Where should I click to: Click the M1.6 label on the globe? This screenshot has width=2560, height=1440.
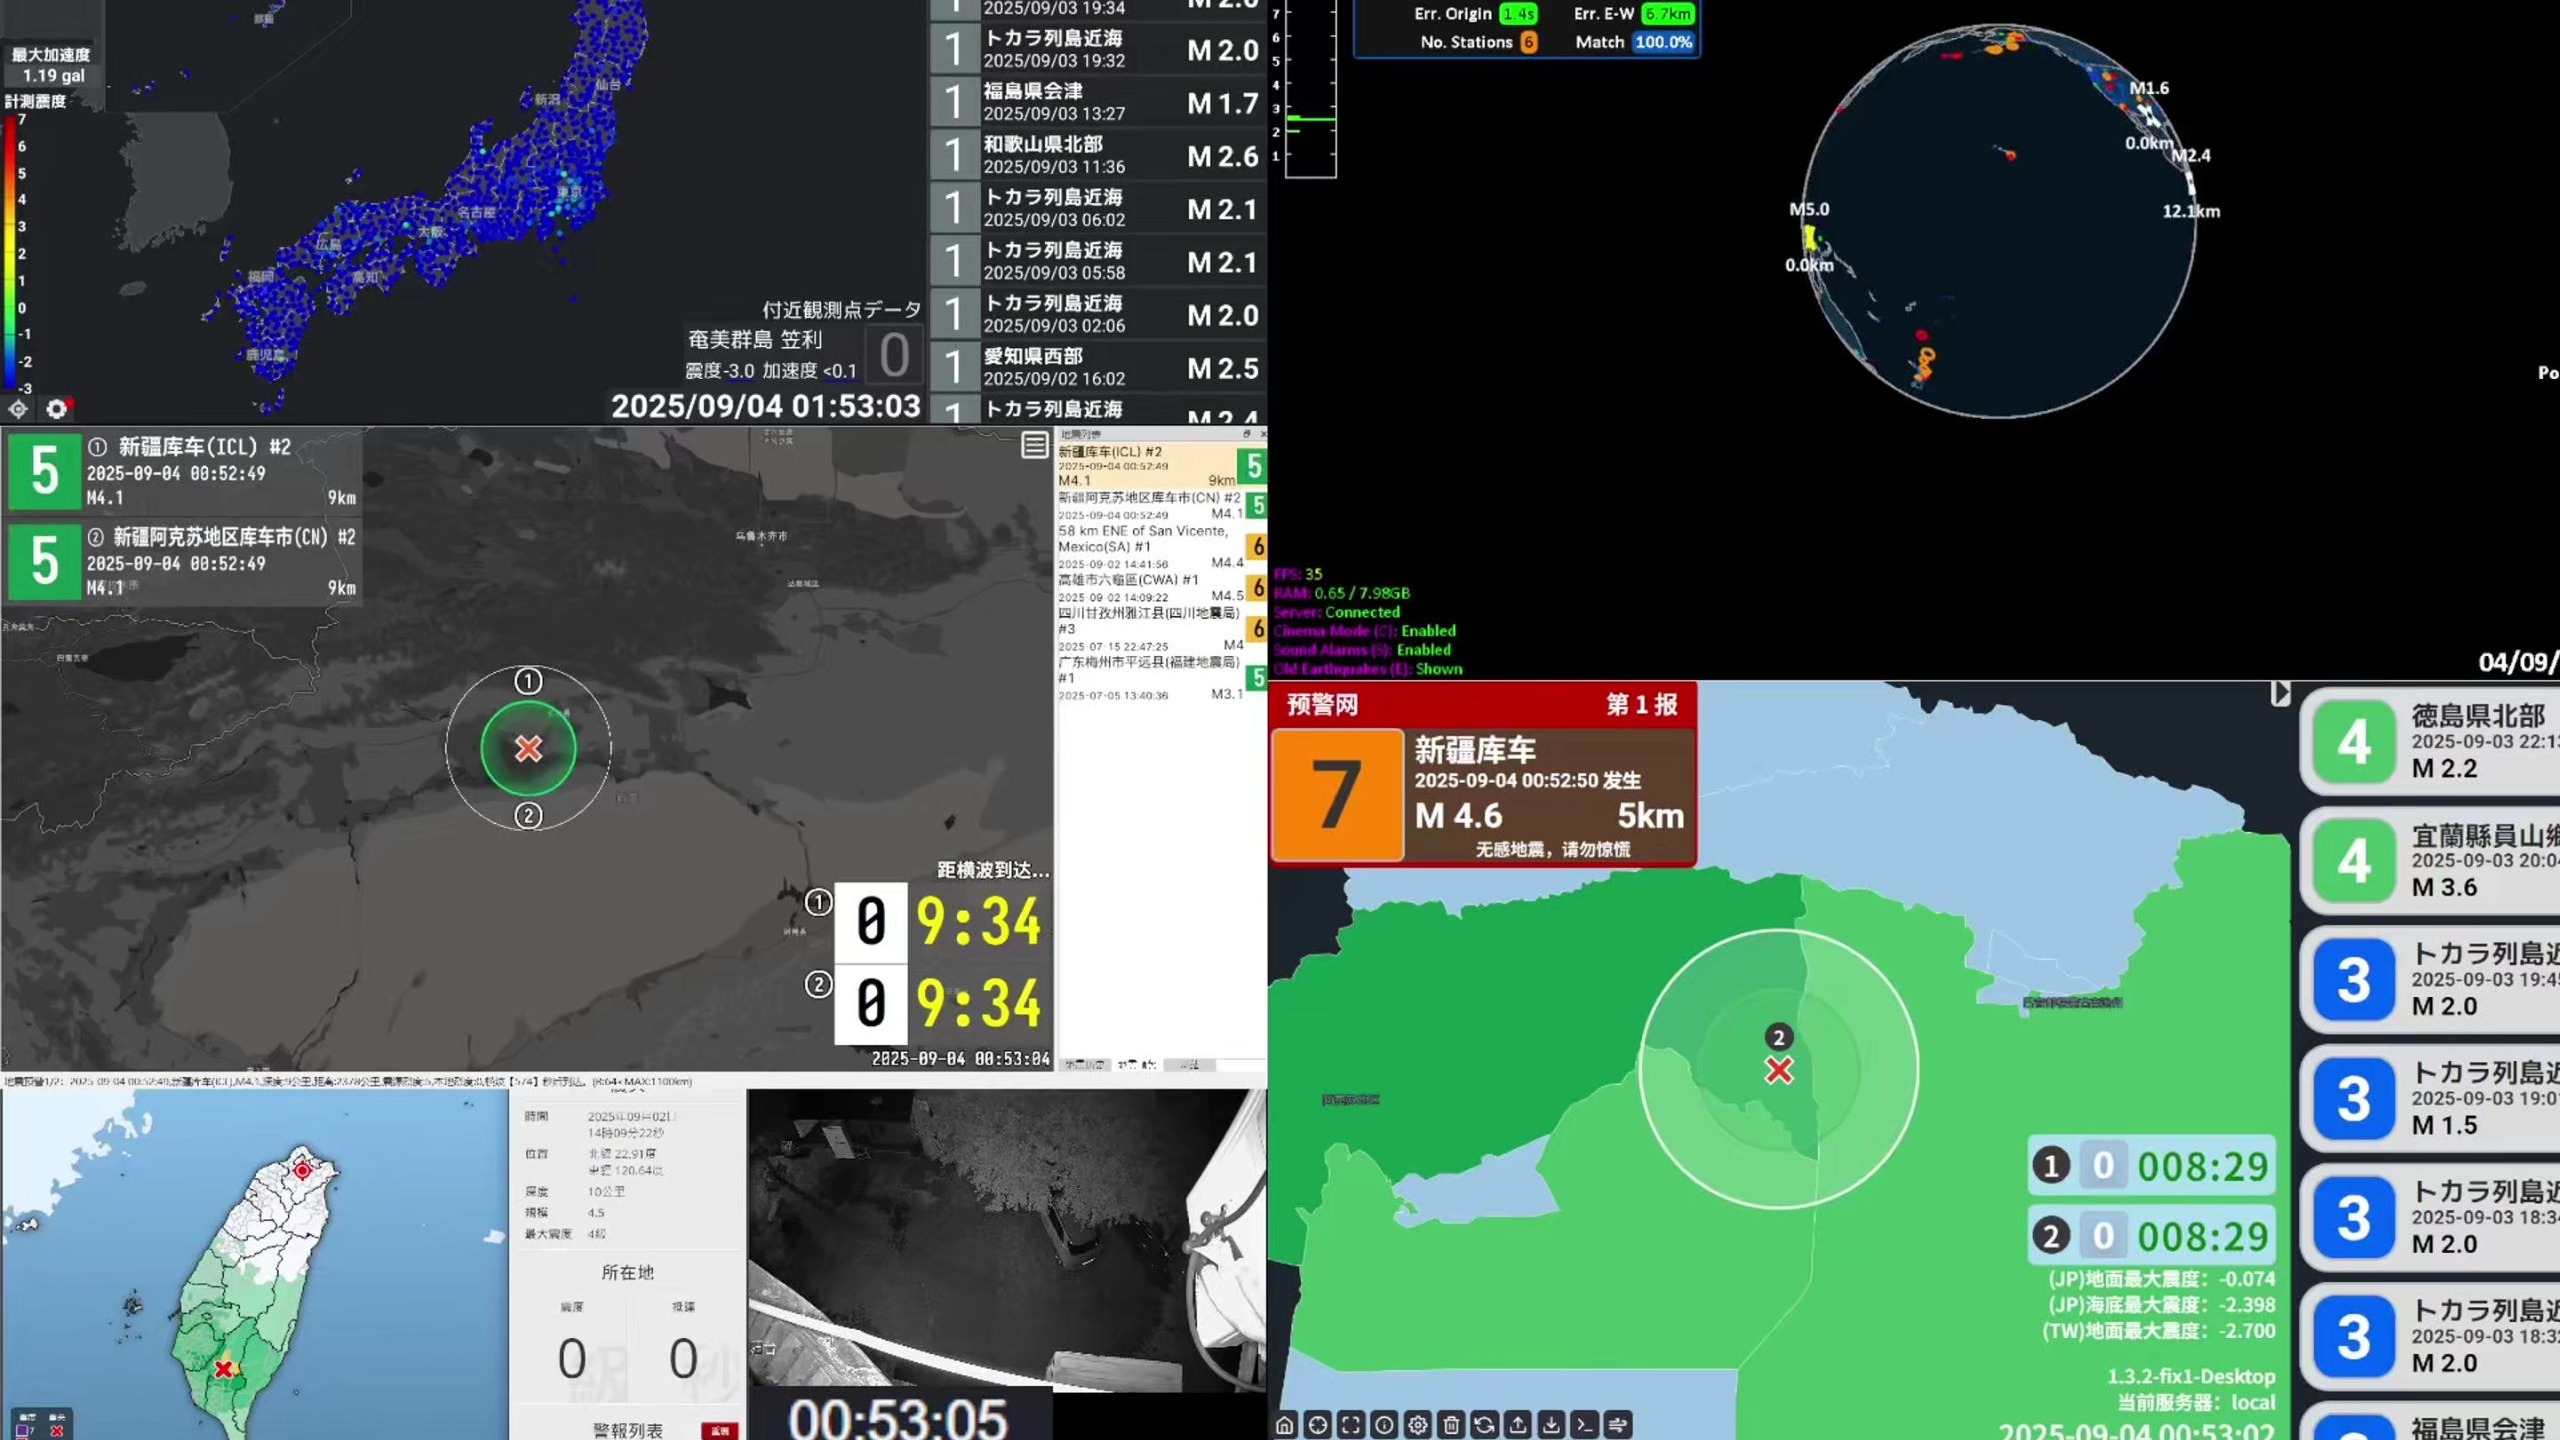pyautogui.click(x=2149, y=88)
